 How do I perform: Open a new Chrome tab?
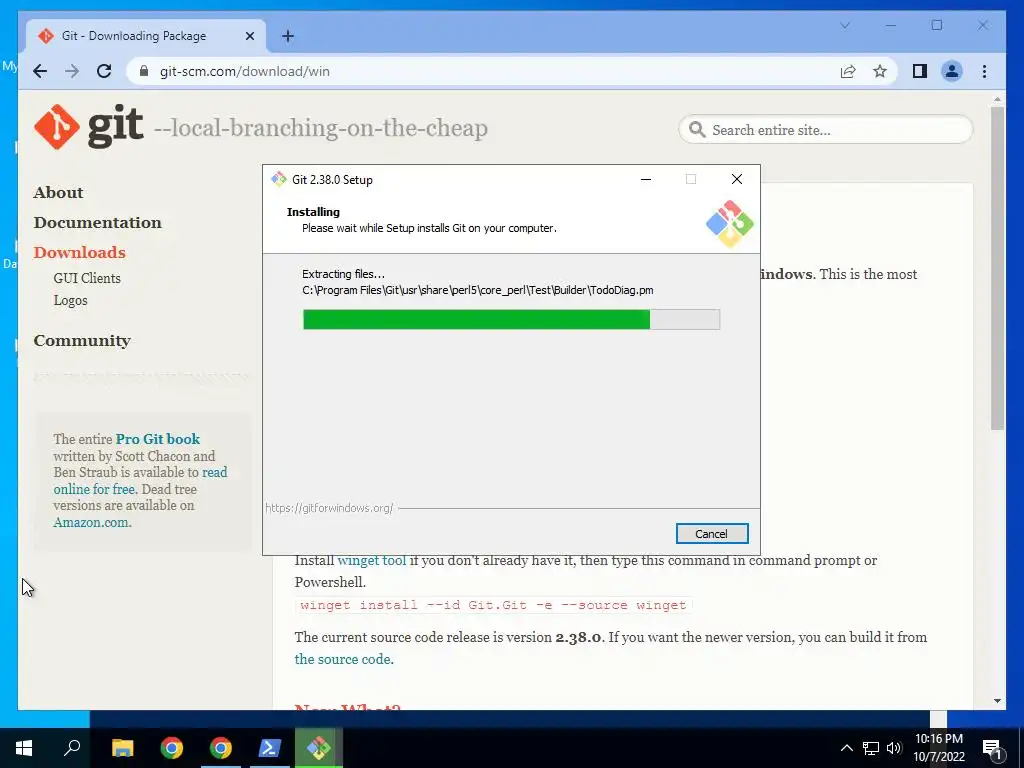point(288,36)
